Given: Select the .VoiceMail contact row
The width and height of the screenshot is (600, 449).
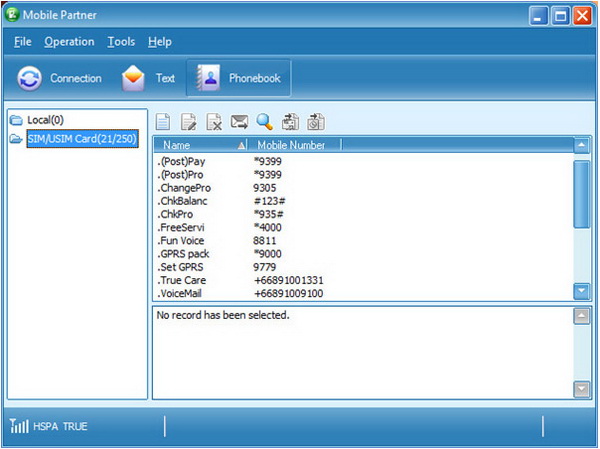Looking at the screenshot, I should [364, 294].
